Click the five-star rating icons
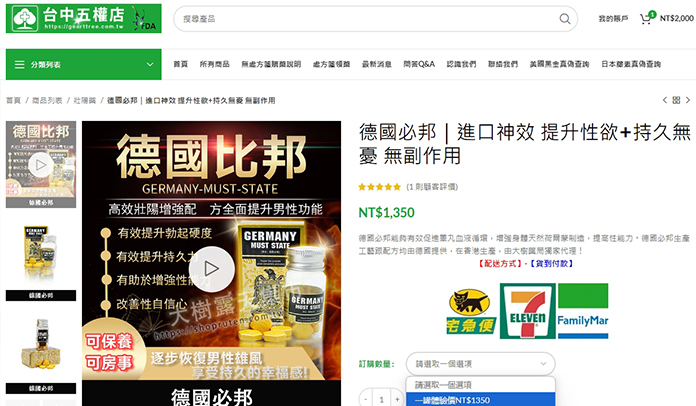 (380, 187)
